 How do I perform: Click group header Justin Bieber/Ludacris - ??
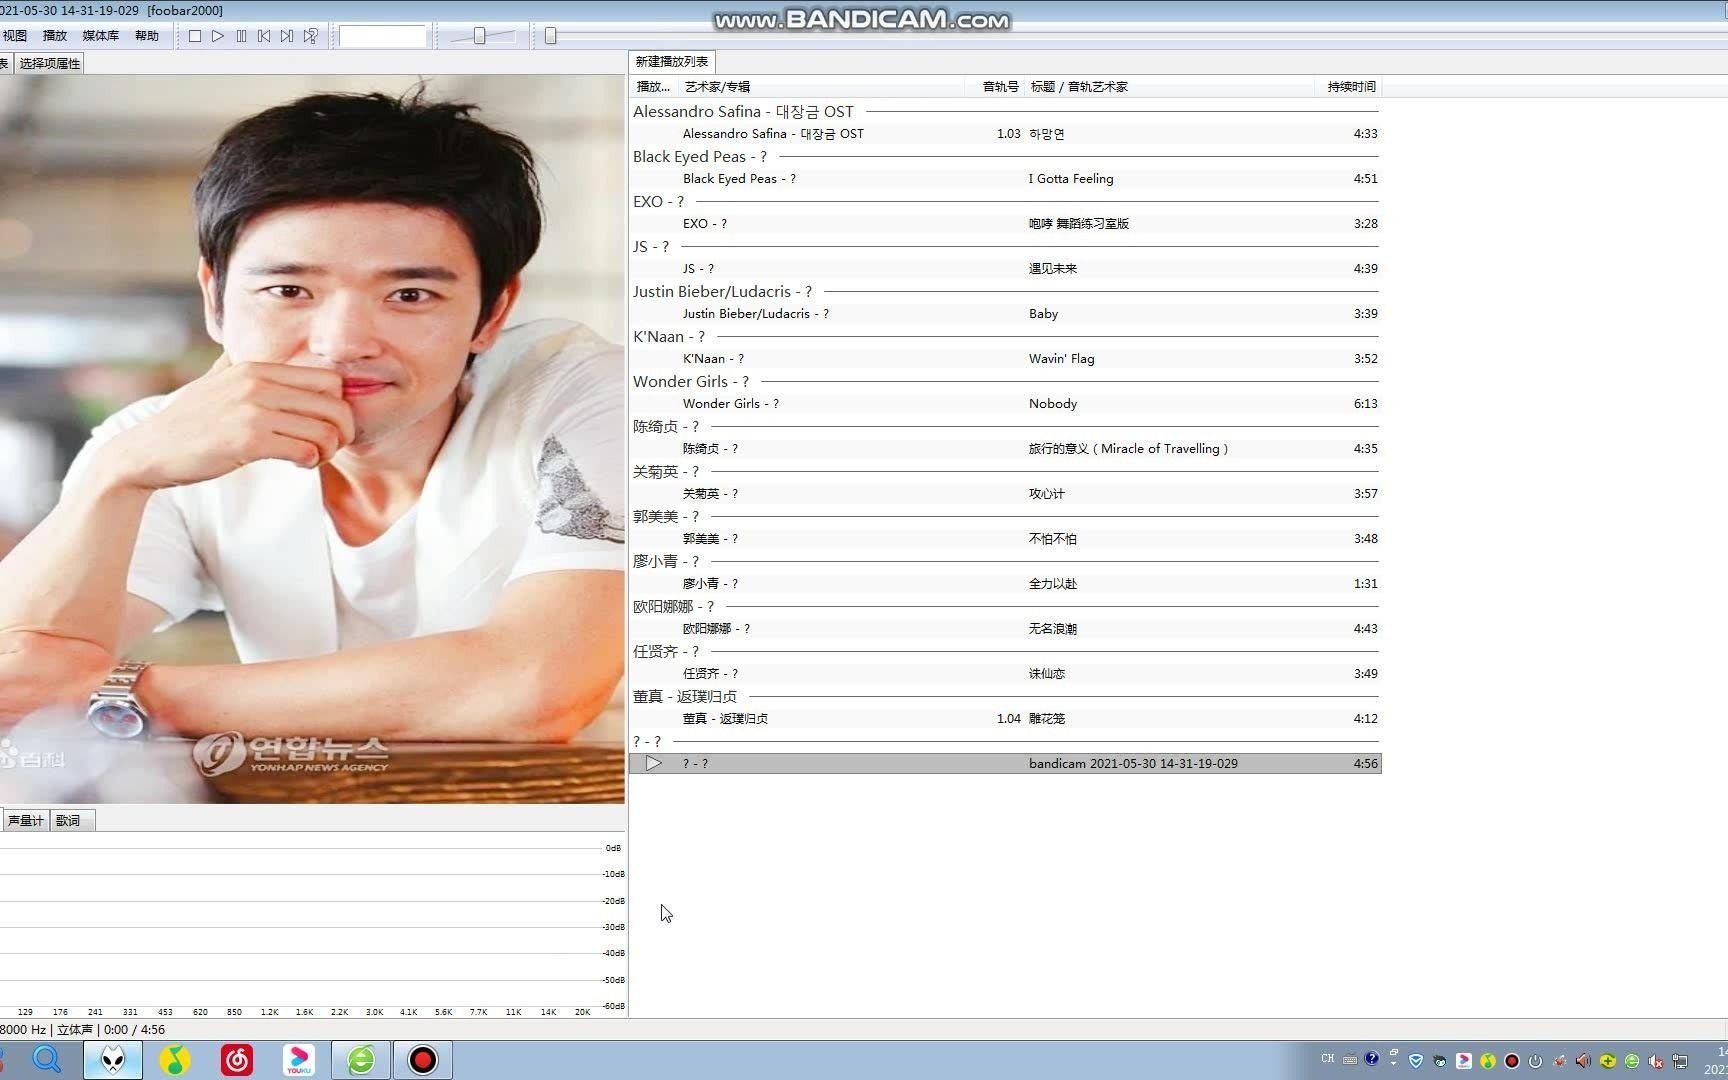(1005, 292)
